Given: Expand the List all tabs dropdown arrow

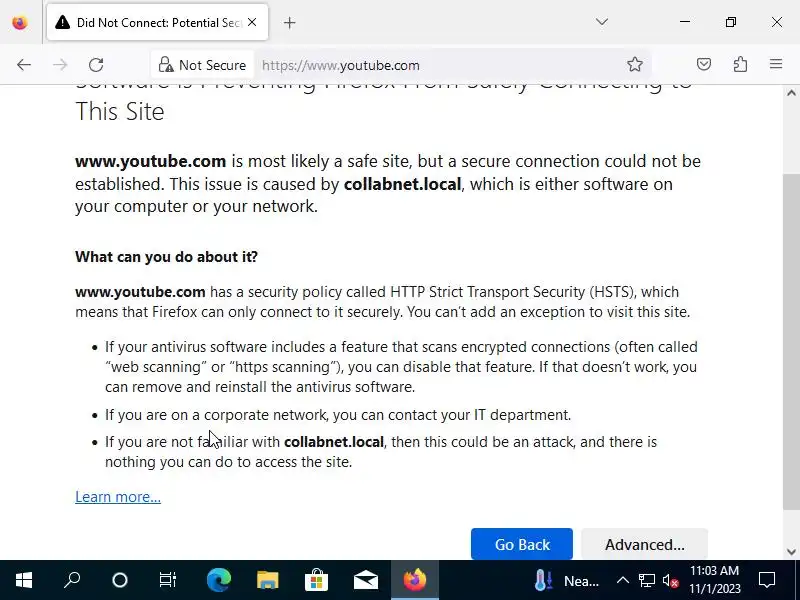Looking at the screenshot, I should pyautogui.click(x=602, y=22).
